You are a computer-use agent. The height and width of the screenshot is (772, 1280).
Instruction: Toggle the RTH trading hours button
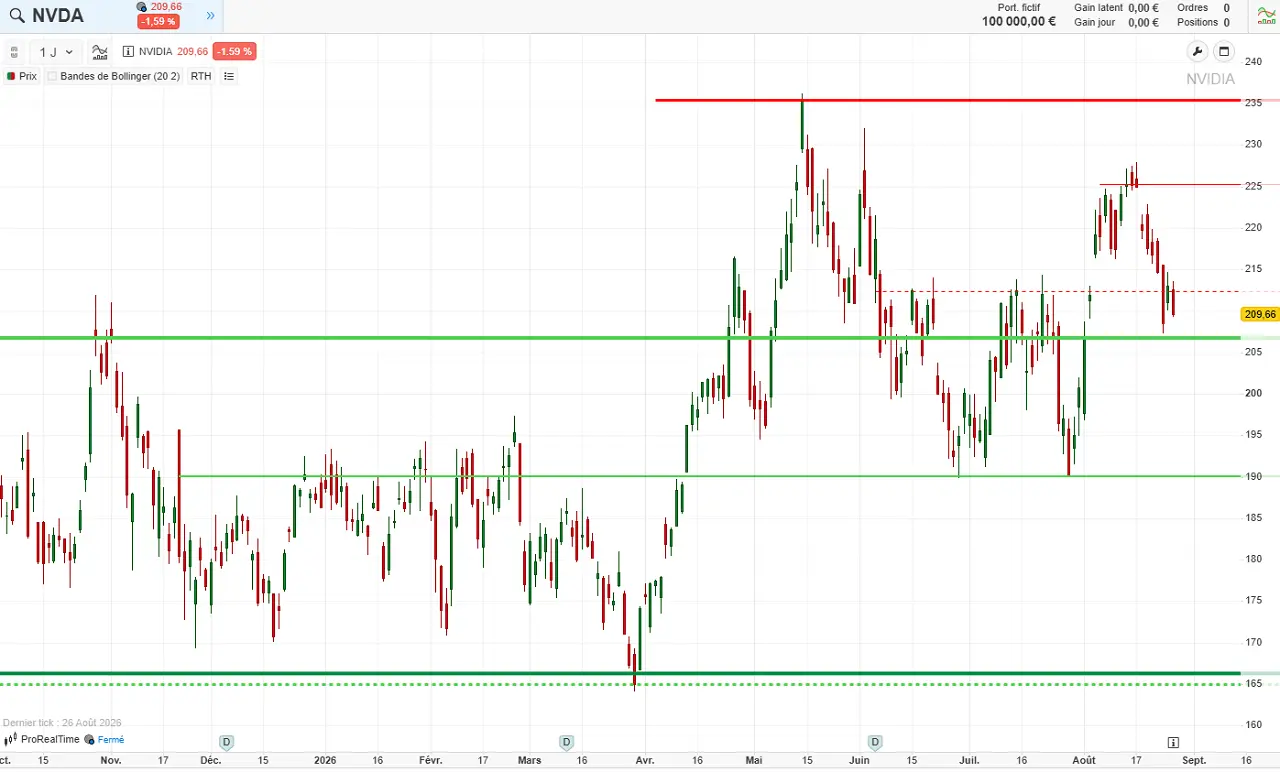tap(201, 76)
